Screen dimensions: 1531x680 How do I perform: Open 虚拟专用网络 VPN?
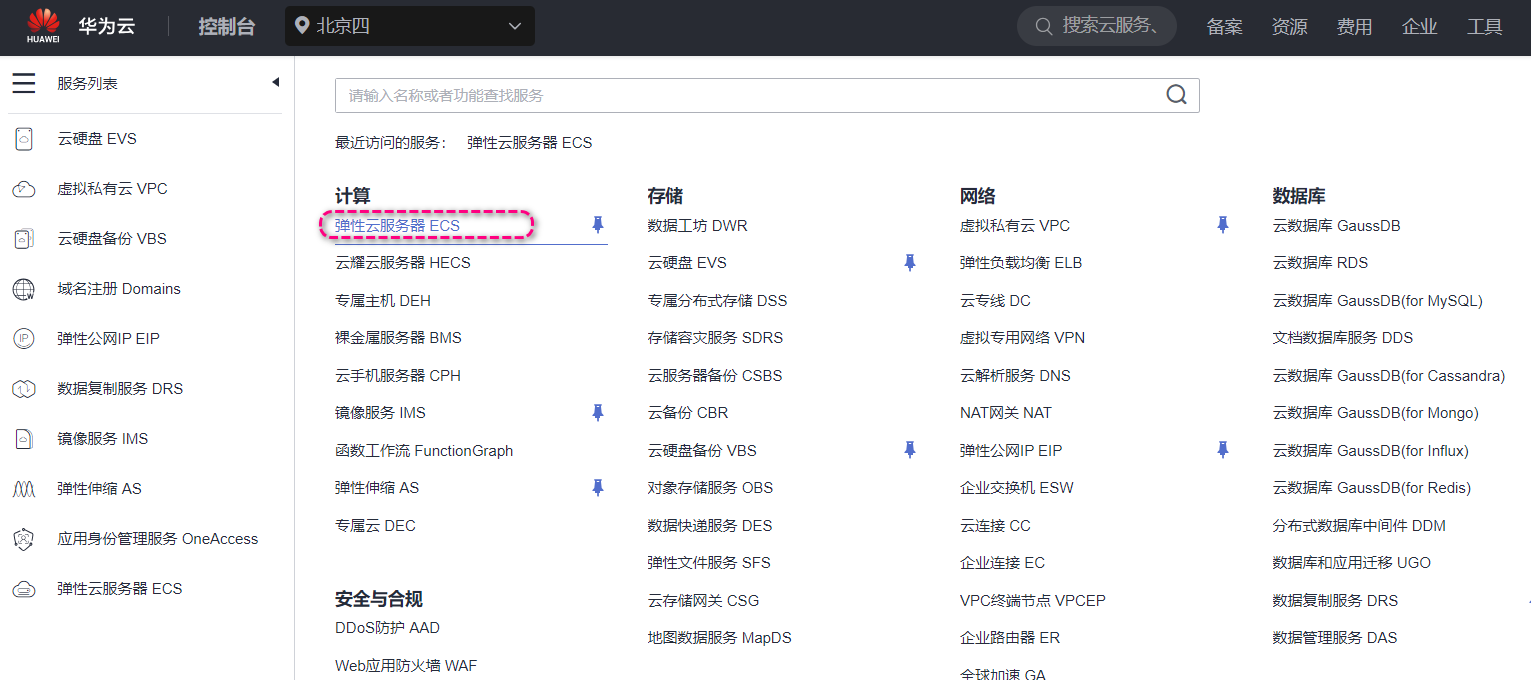(1022, 338)
